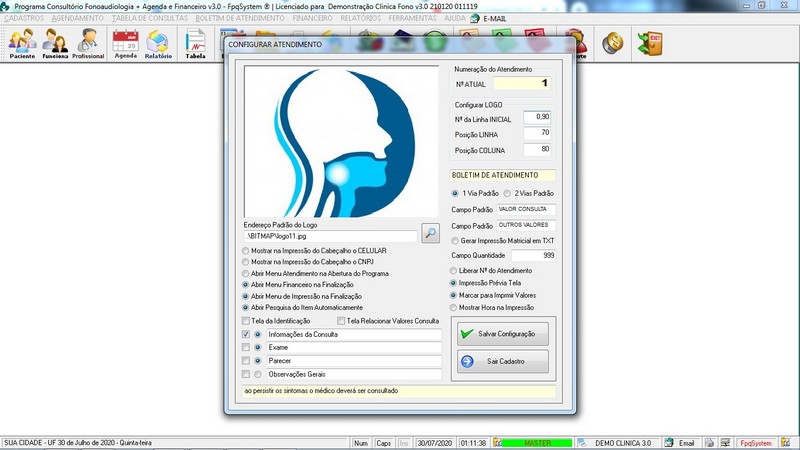Uncheck the Informações da Consulta checkbox
The height and width of the screenshot is (450, 800).
[247, 334]
